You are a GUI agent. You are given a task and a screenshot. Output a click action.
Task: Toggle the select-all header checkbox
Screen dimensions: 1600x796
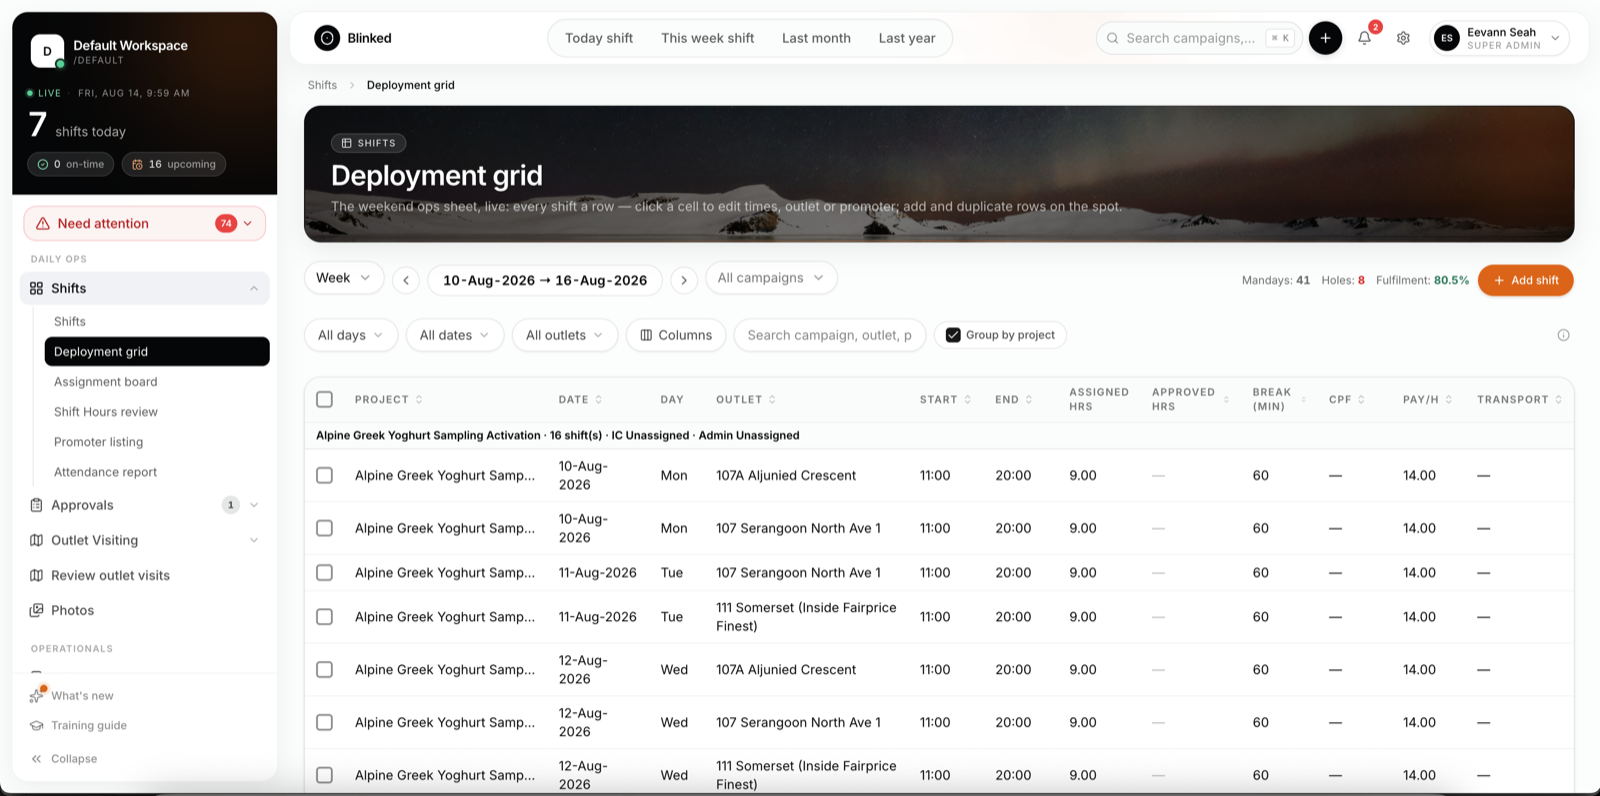point(325,400)
